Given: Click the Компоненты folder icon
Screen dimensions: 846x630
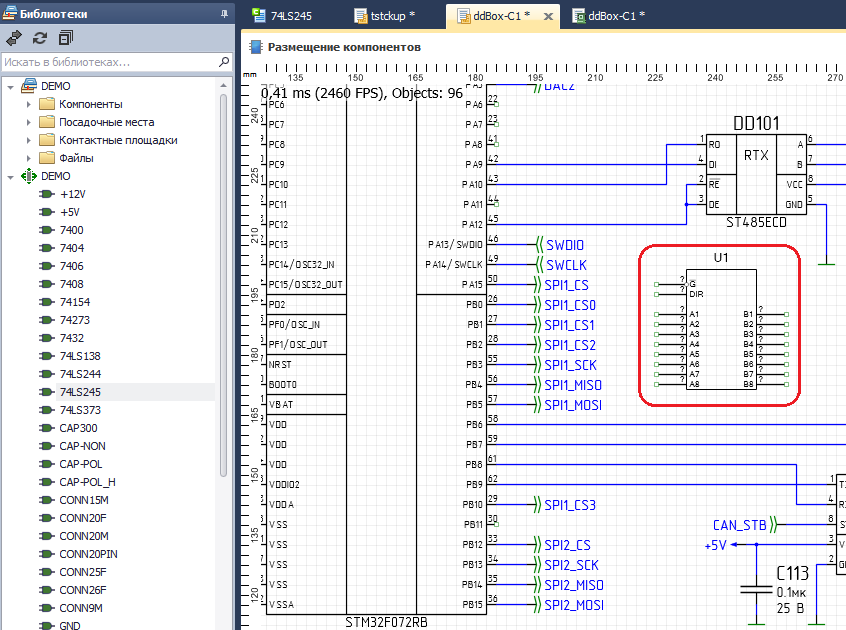Looking at the screenshot, I should (47, 105).
